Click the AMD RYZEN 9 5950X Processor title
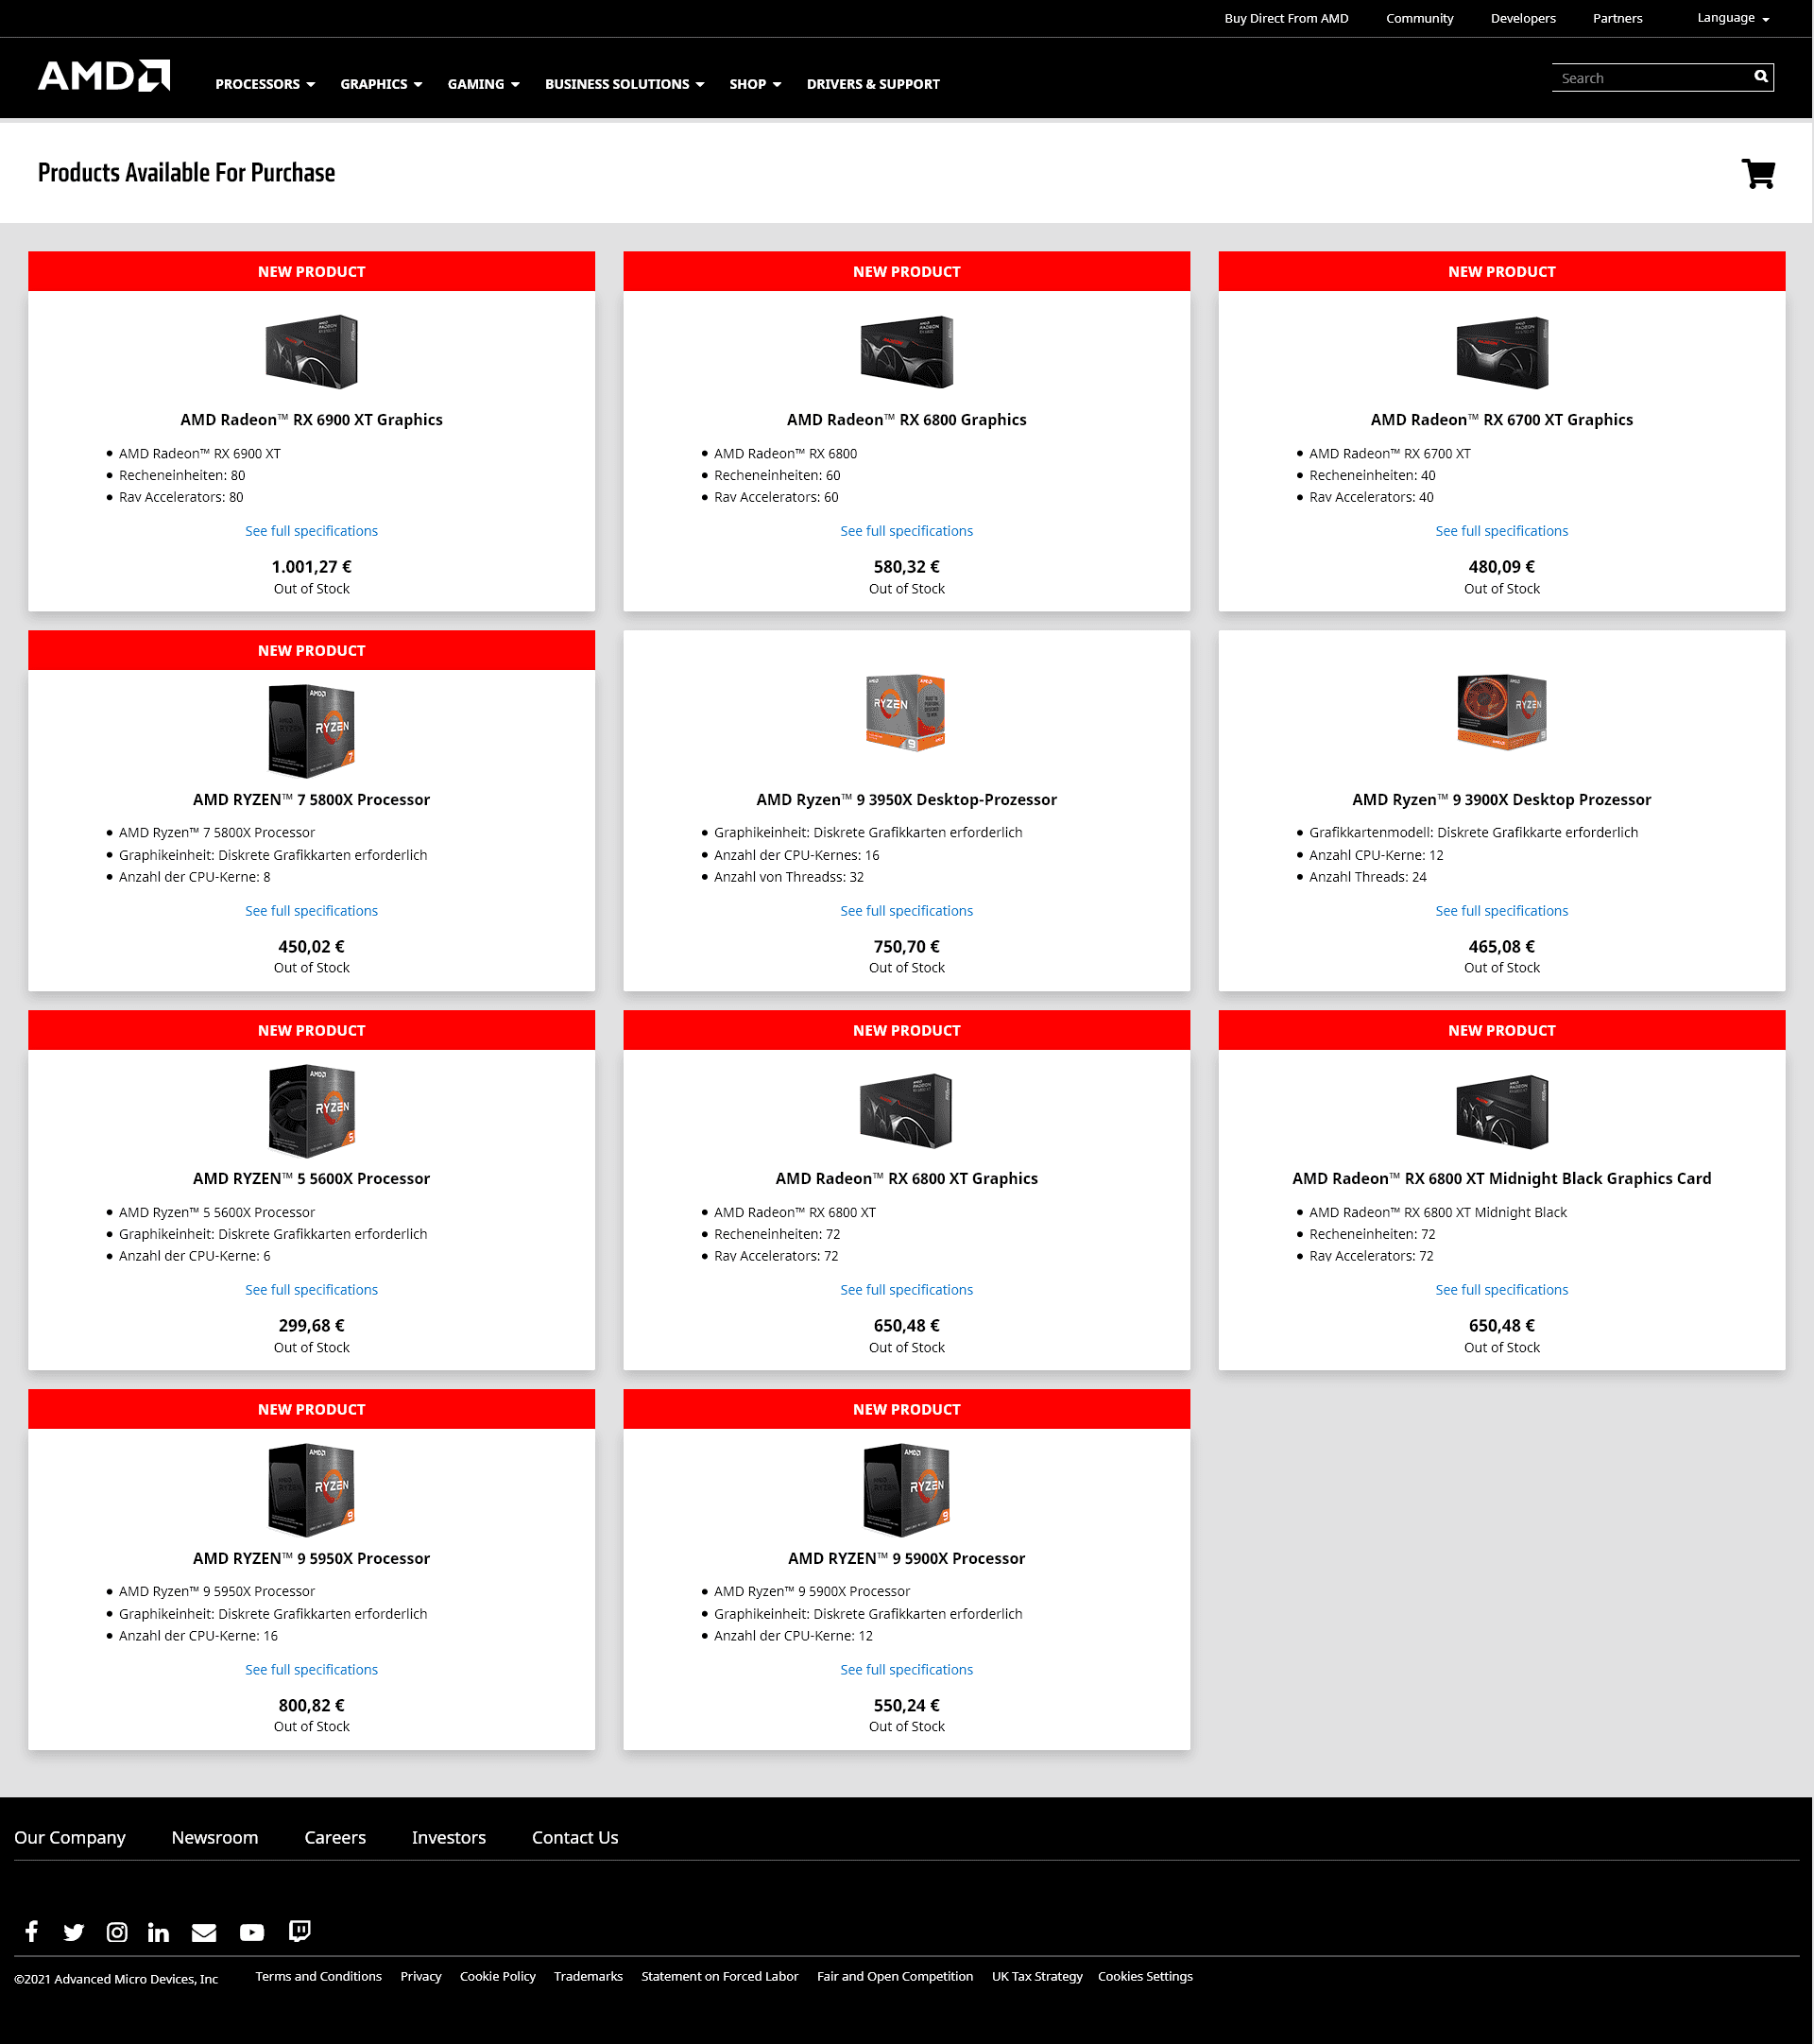1814x2044 pixels. coord(312,1559)
